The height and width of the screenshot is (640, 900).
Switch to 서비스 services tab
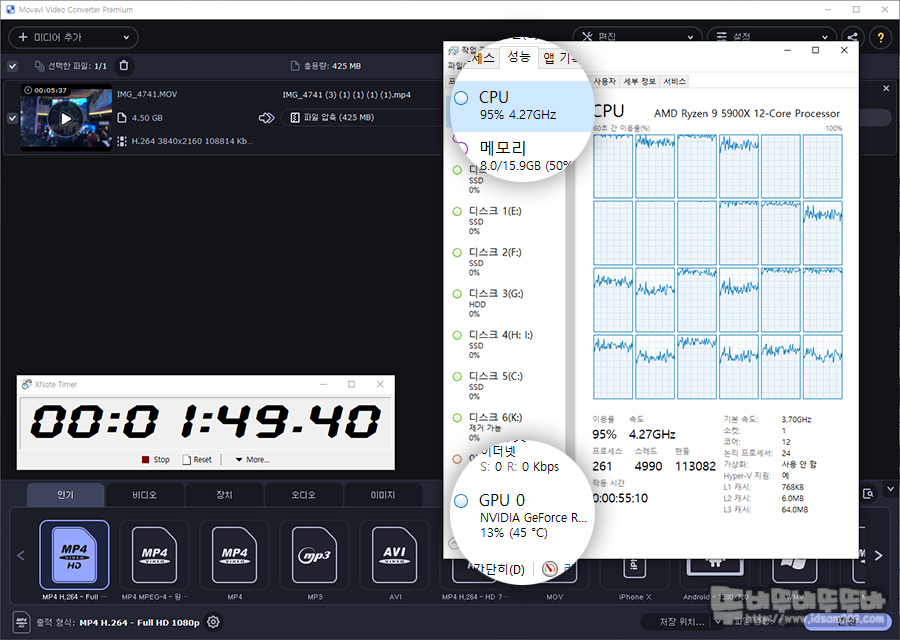coord(674,82)
